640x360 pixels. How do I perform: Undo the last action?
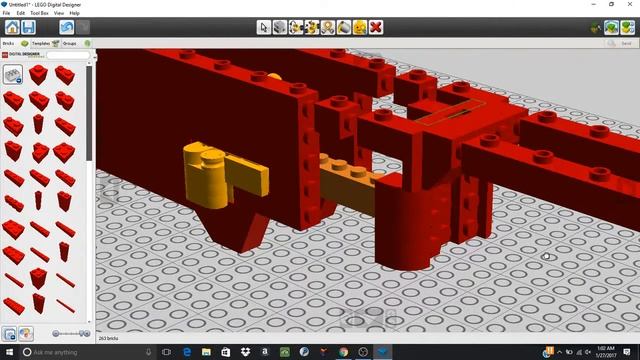point(67,27)
